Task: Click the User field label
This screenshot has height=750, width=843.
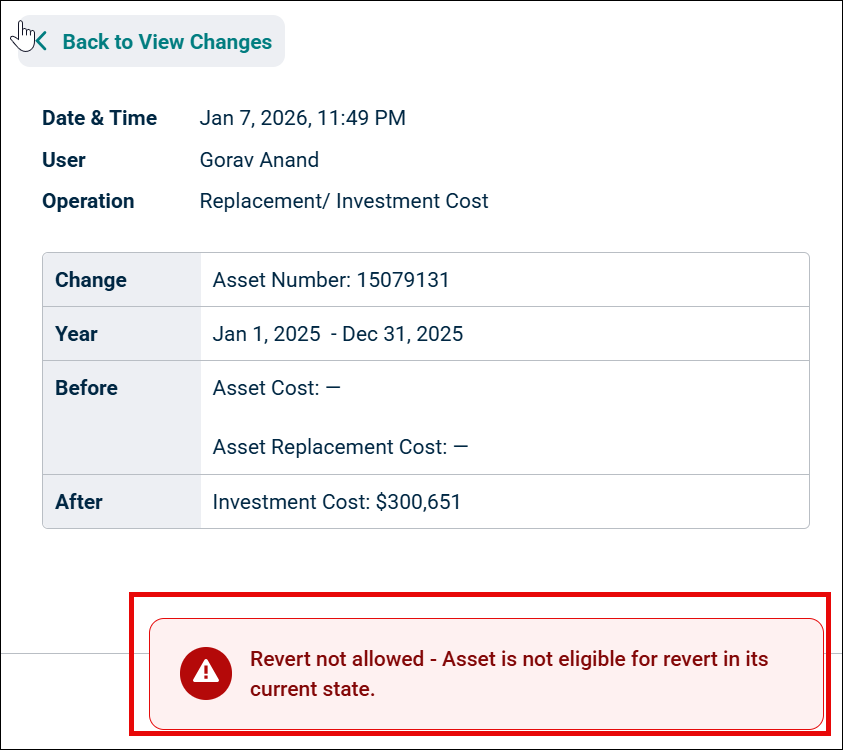Action: click(x=63, y=160)
